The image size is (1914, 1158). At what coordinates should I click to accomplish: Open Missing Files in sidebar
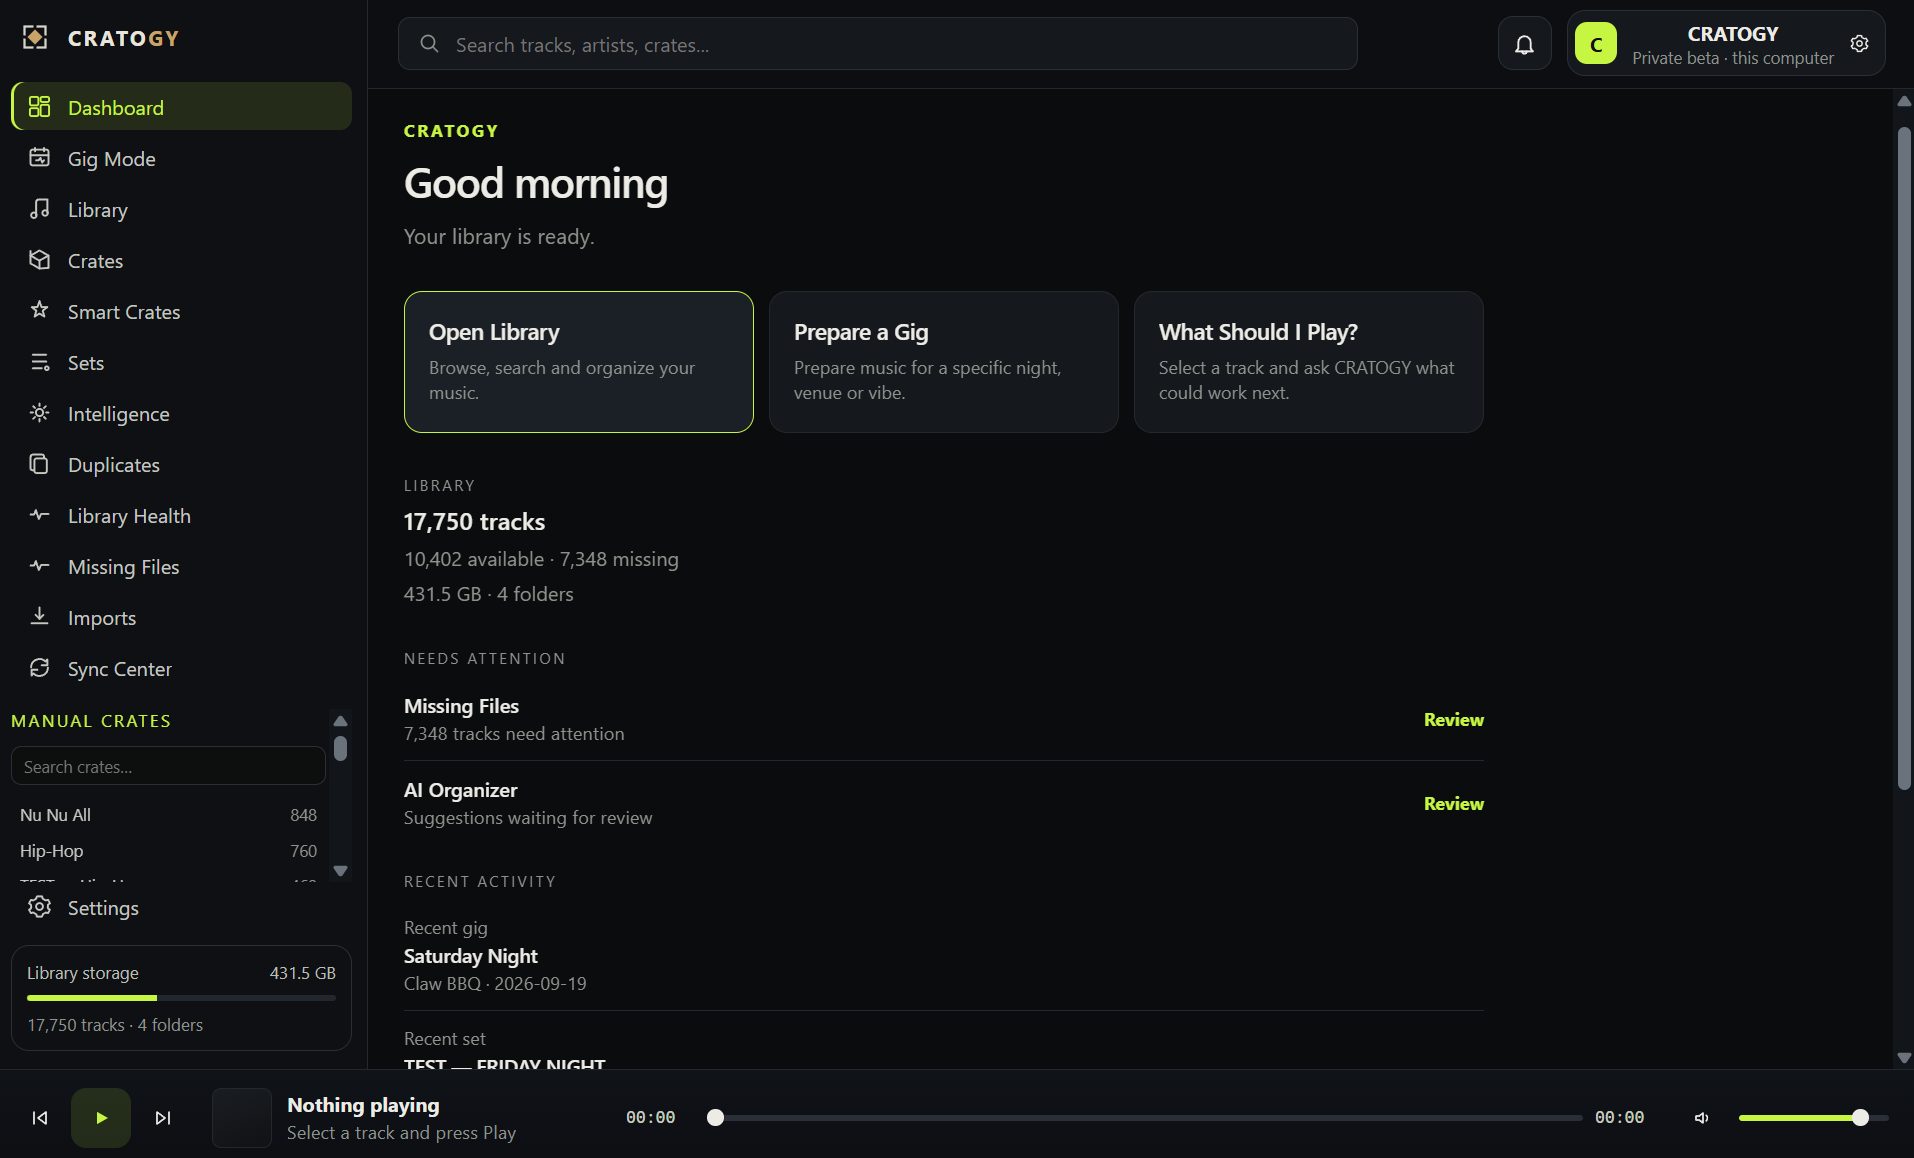tap(181, 567)
